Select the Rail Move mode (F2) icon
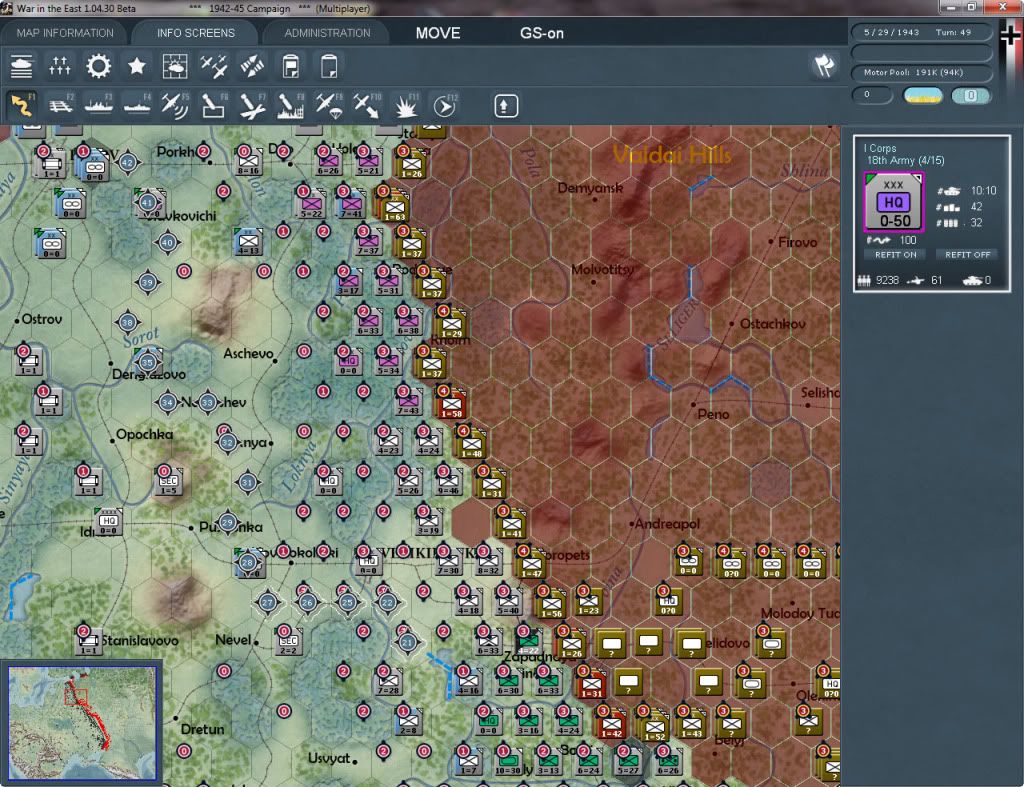 (x=61, y=105)
